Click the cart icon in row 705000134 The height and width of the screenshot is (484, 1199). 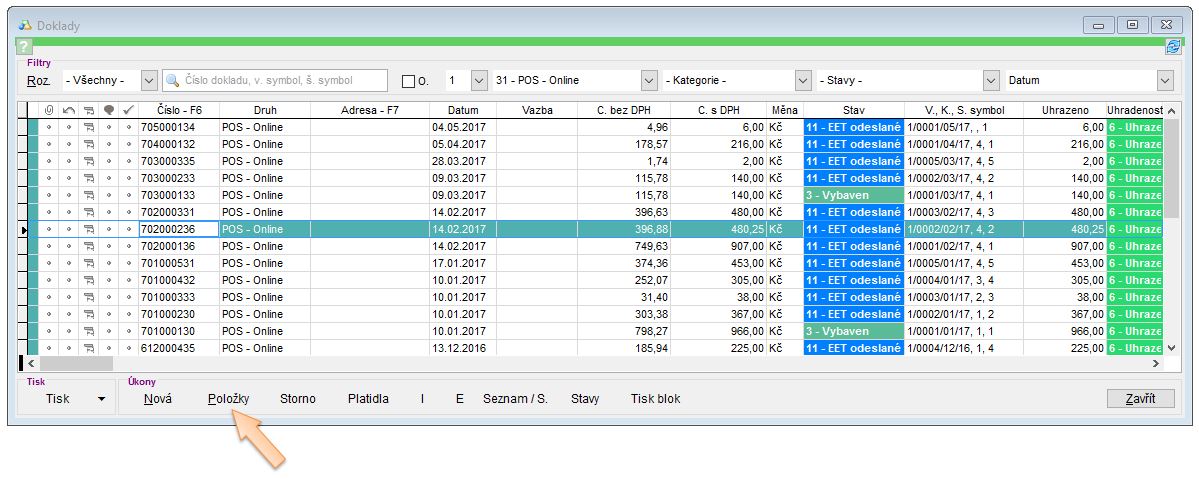pyautogui.click(x=88, y=128)
